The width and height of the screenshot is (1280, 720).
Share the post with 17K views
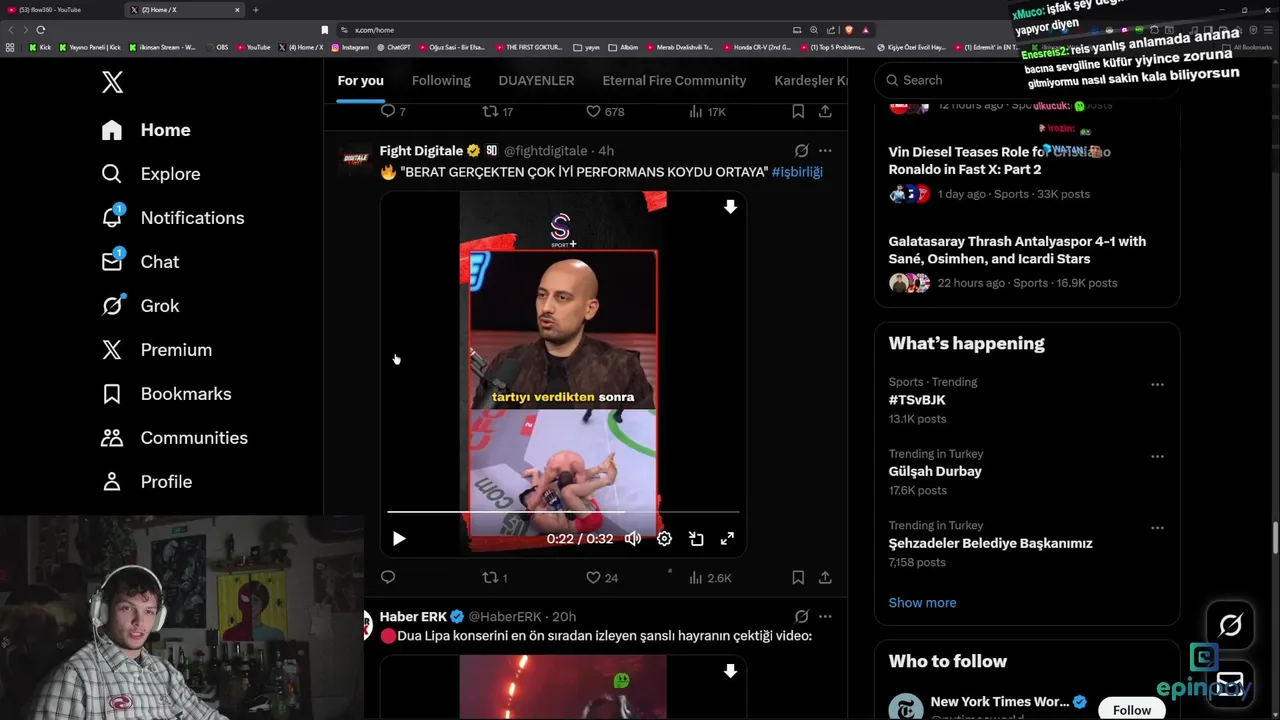[x=825, y=112]
